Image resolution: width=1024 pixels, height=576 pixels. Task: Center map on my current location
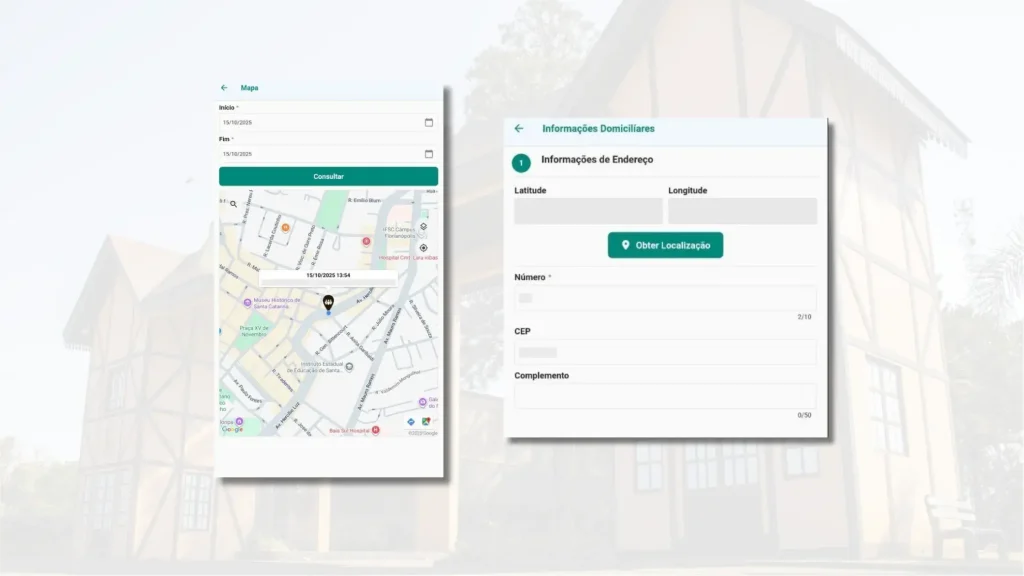click(423, 248)
